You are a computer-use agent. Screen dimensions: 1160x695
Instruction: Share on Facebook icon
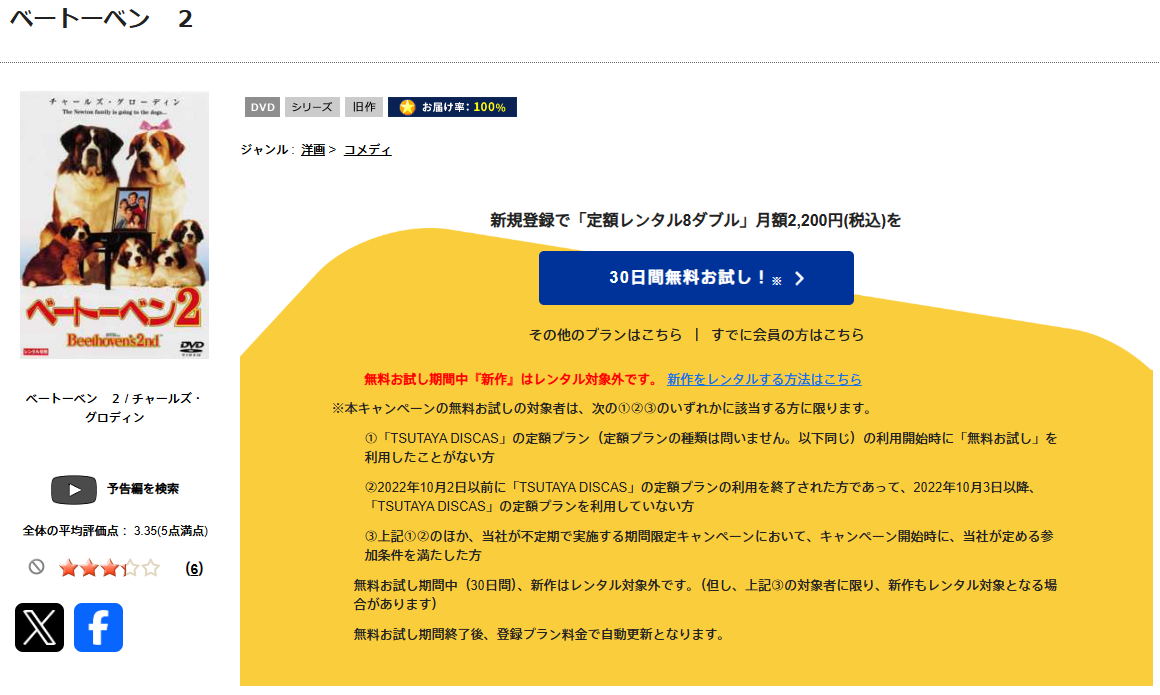pos(98,627)
